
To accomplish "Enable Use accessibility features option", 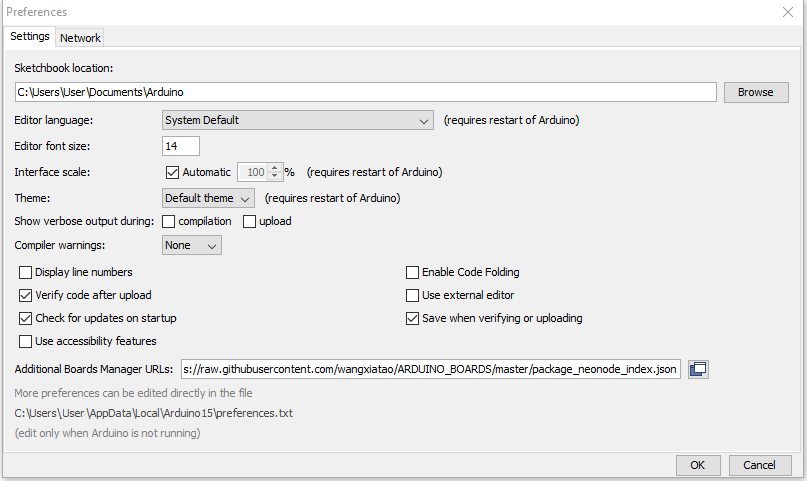I will pos(26,341).
